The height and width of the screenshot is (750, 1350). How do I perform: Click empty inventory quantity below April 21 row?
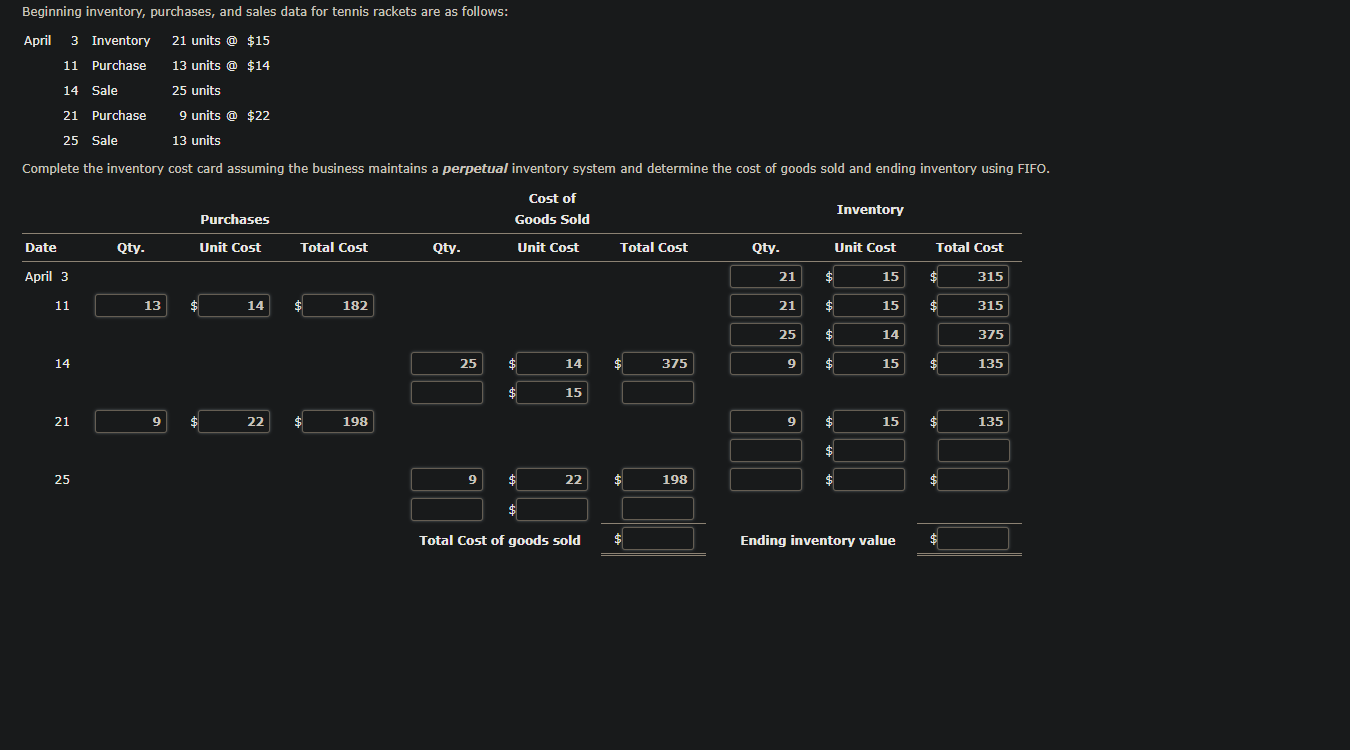pyautogui.click(x=766, y=451)
